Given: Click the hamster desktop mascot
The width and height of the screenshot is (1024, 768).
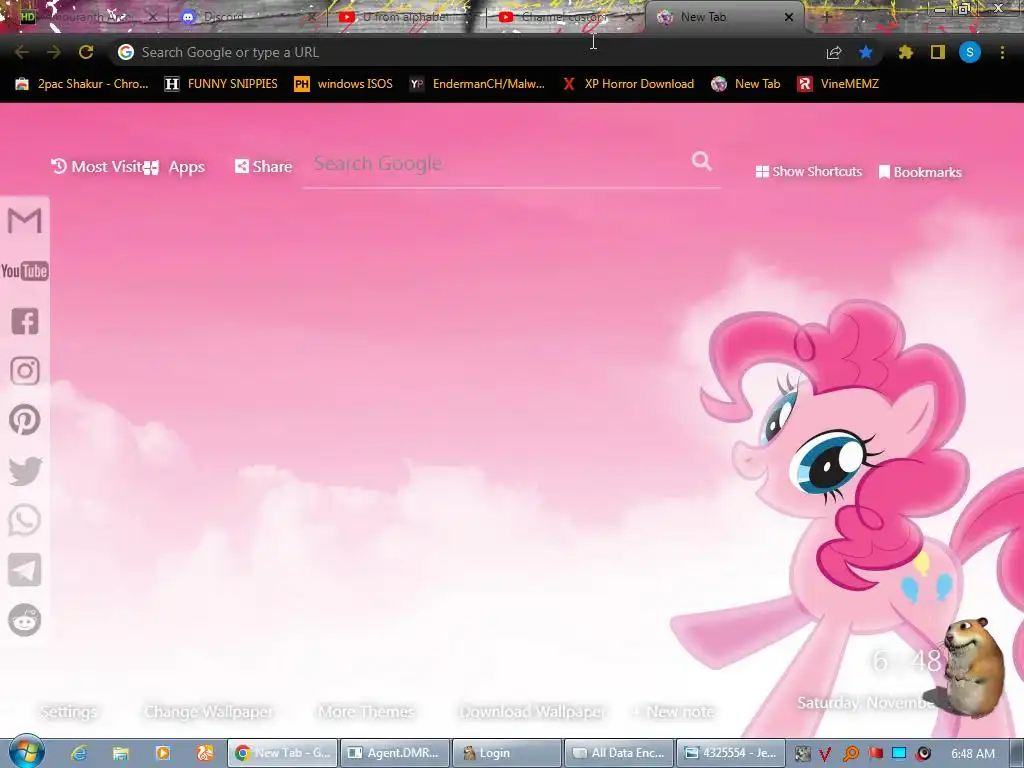Looking at the screenshot, I should click(x=973, y=666).
